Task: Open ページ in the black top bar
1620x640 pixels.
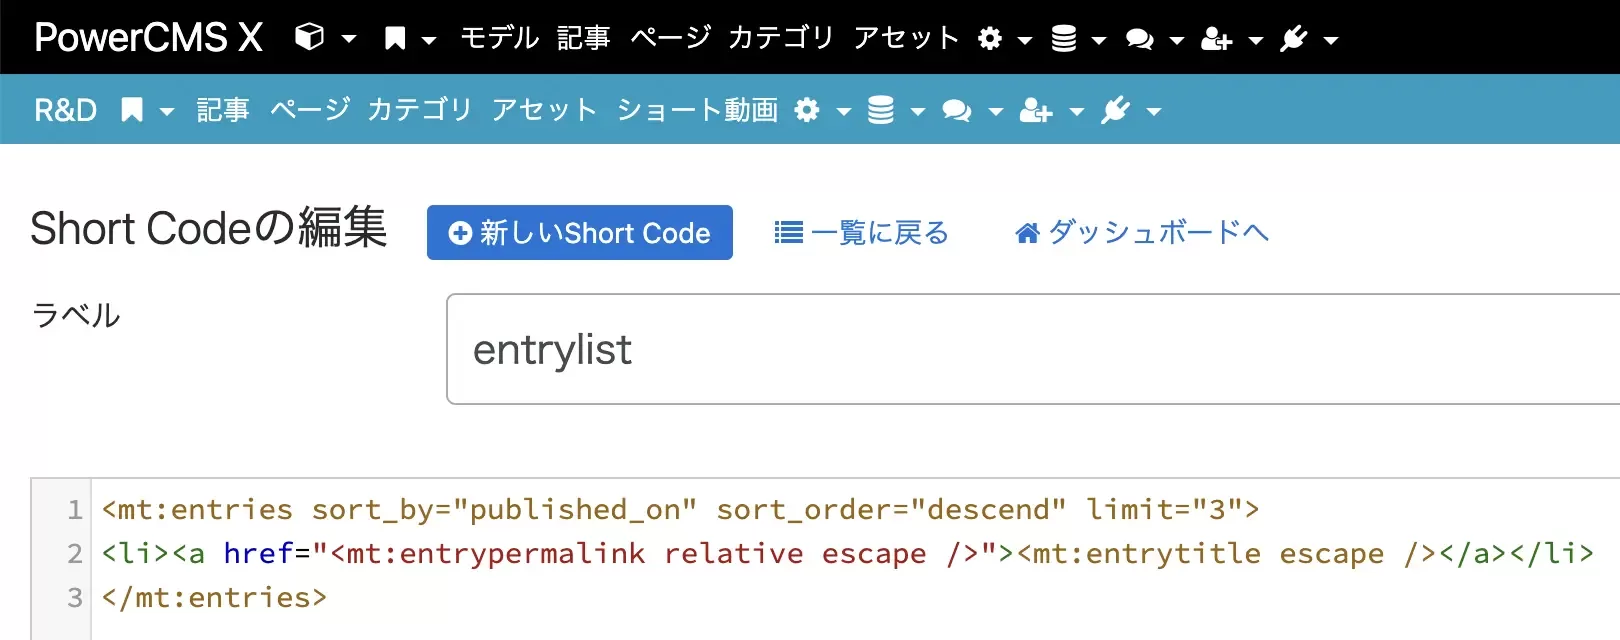Action: click(x=670, y=38)
